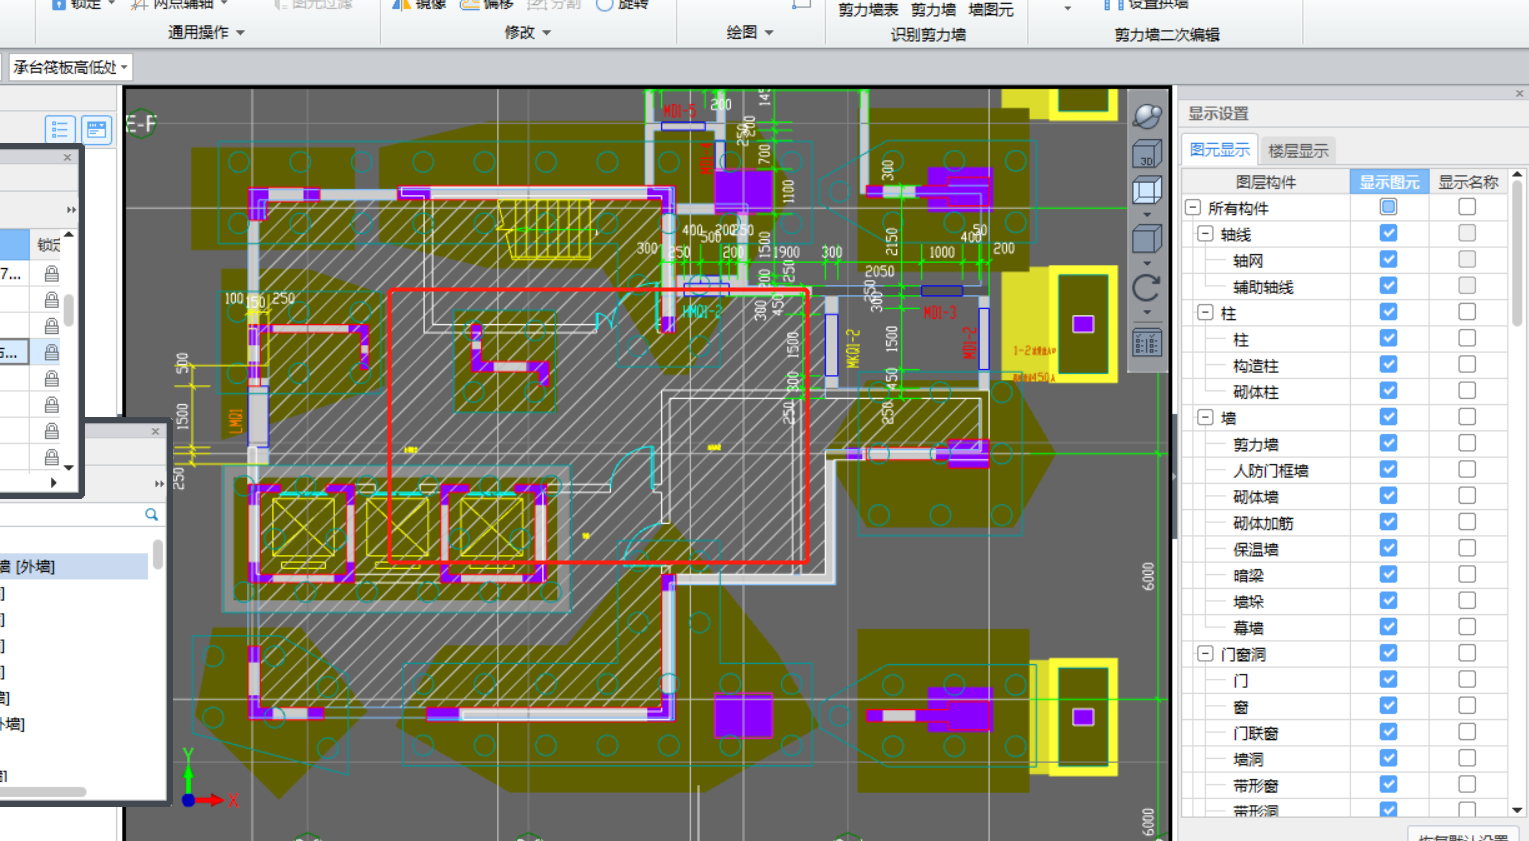Switch to 楼层显示 tab

(x=1298, y=151)
